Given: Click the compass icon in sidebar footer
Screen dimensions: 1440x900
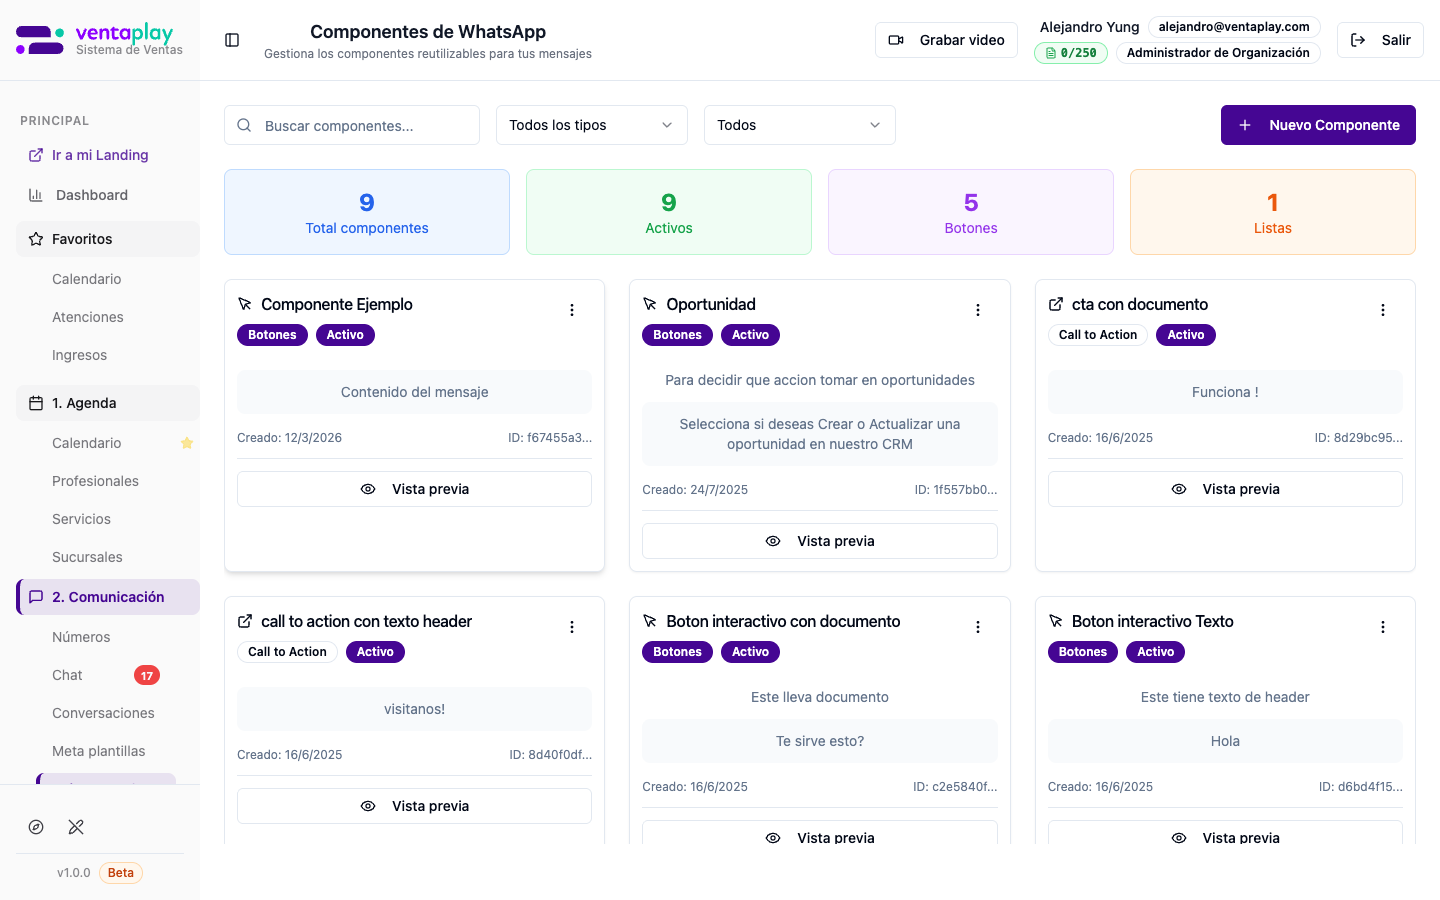Looking at the screenshot, I should [x=36, y=827].
